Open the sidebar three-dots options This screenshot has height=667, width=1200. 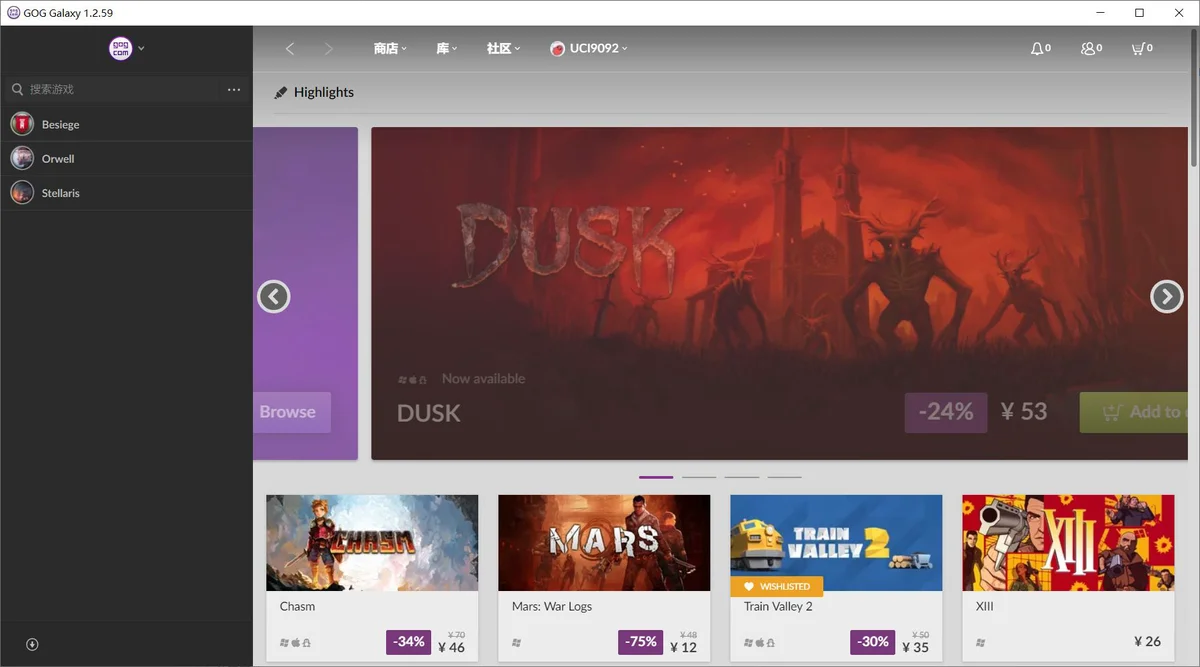point(234,89)
